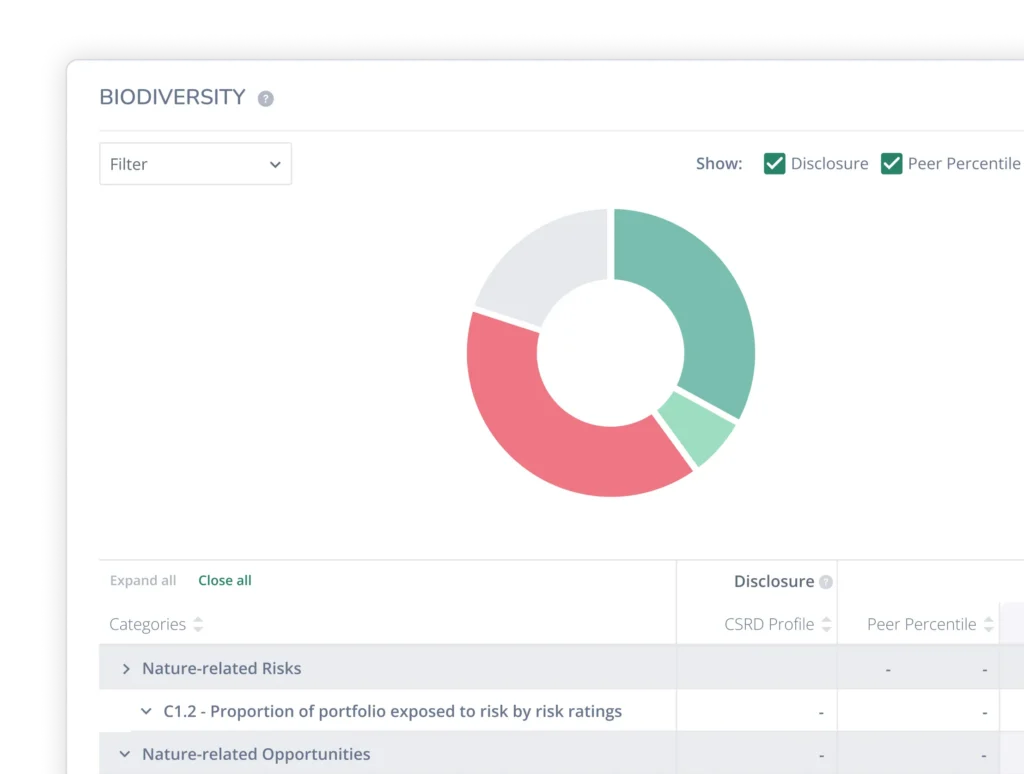1024x774 pixels.
Task: Click the Disclosure column help icon
Action: [825, 582]
